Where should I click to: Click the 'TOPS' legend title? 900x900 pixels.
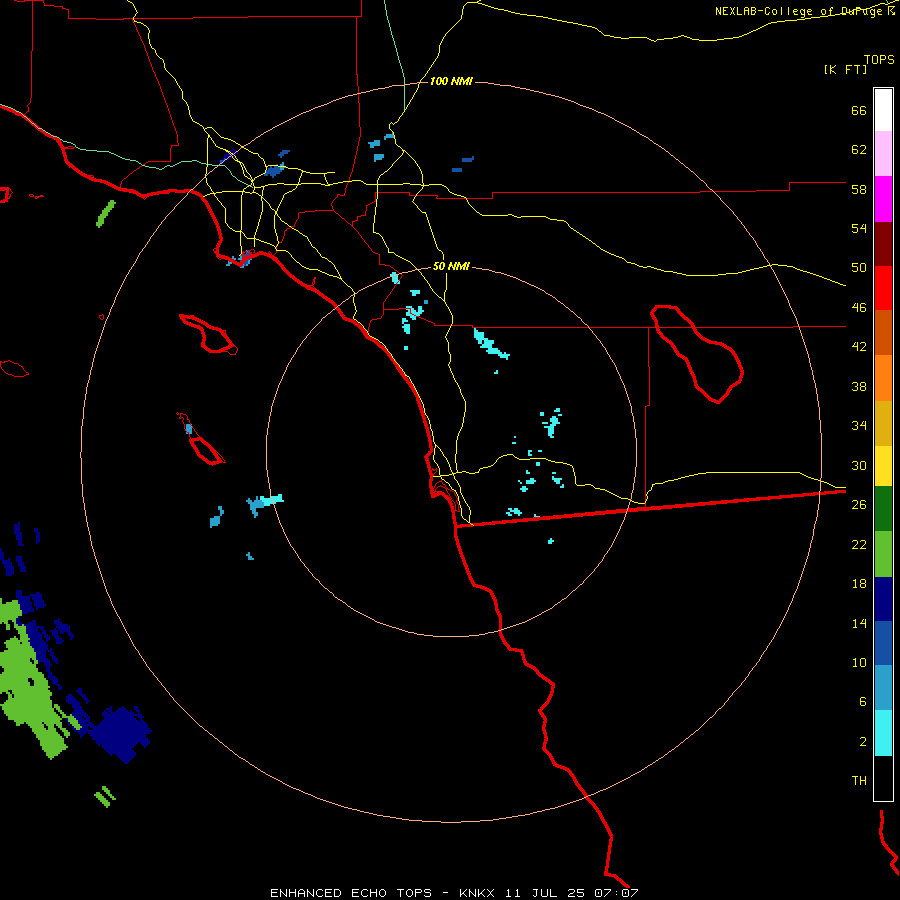(x=879, y=60)
